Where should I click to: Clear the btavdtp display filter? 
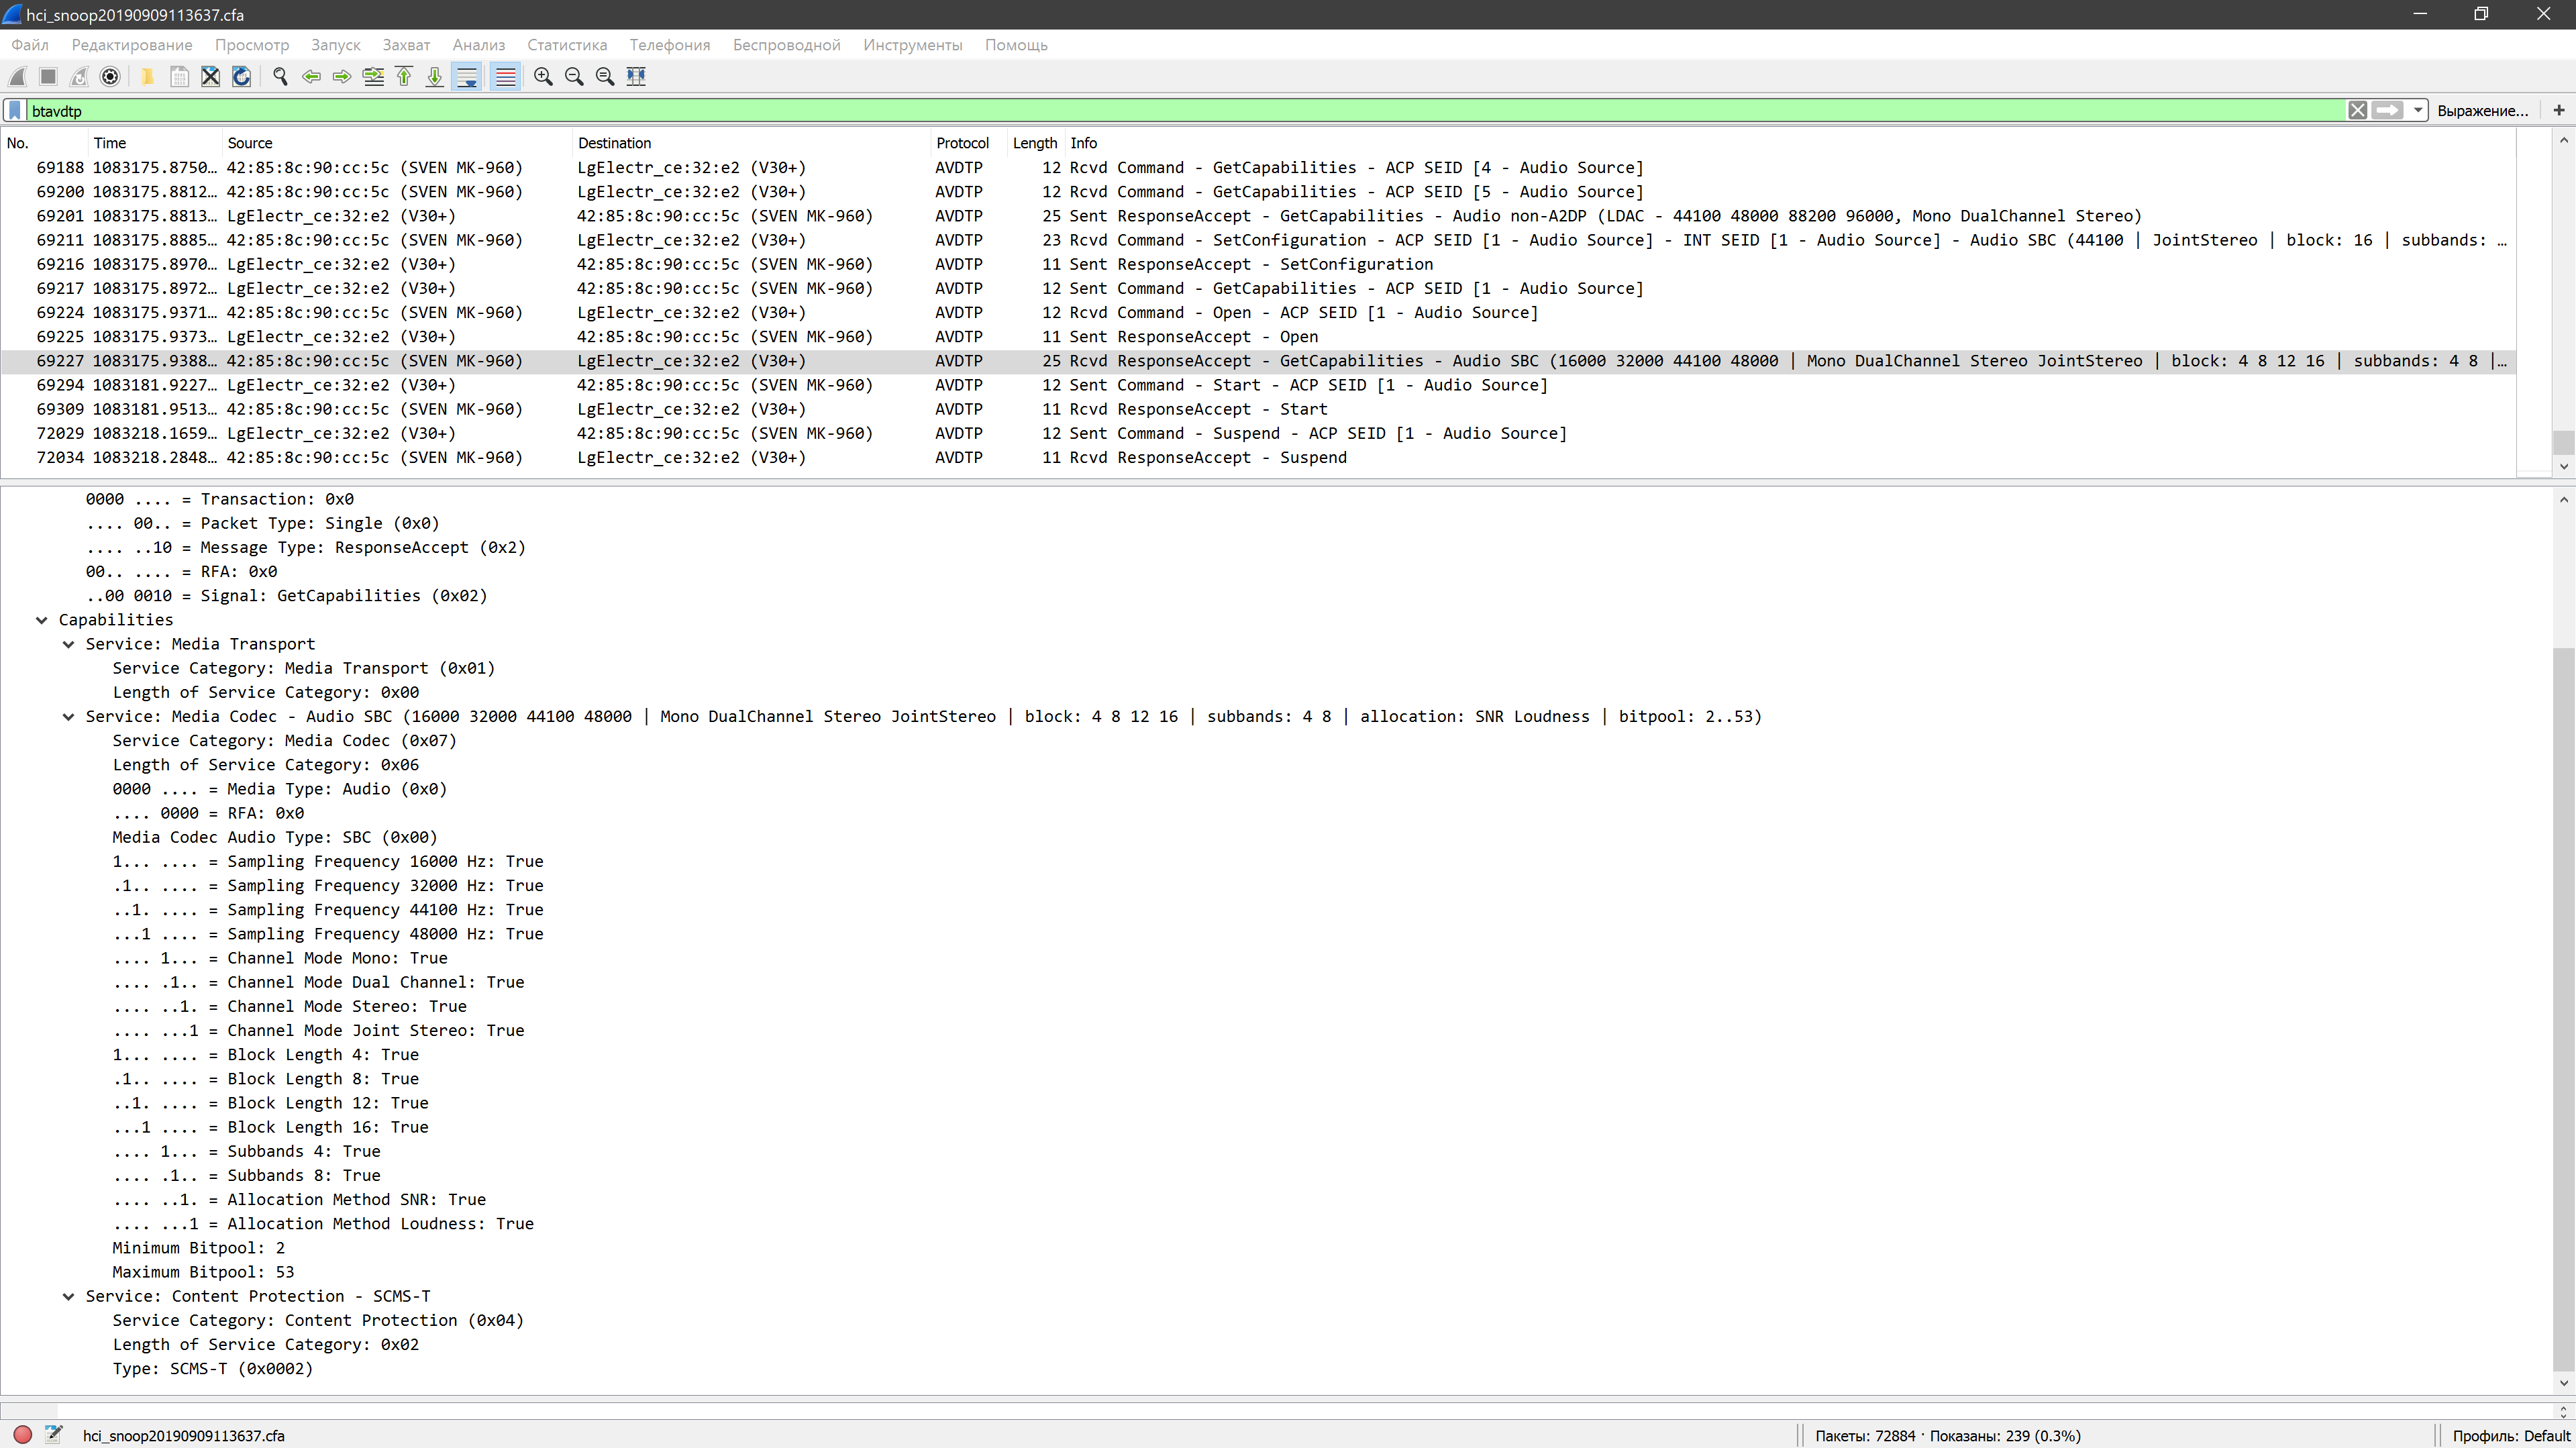2357,110
